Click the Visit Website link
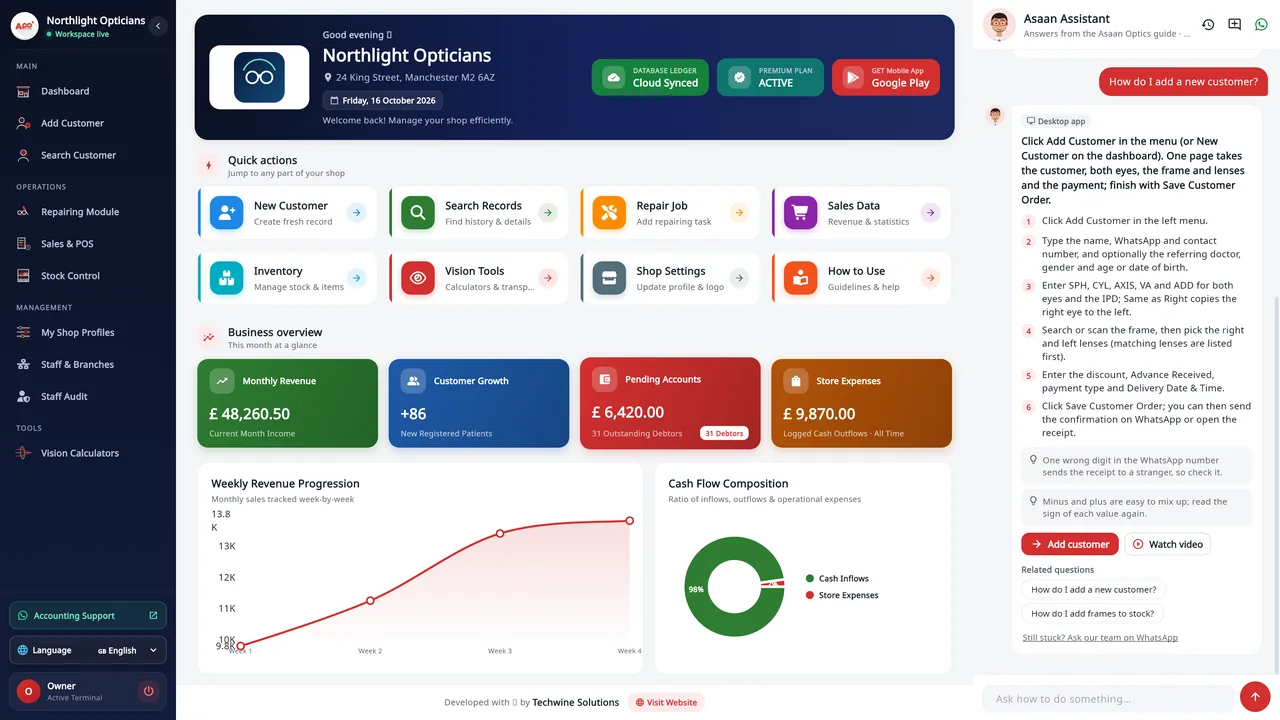1280x720 pixels. tap(666, 703)
